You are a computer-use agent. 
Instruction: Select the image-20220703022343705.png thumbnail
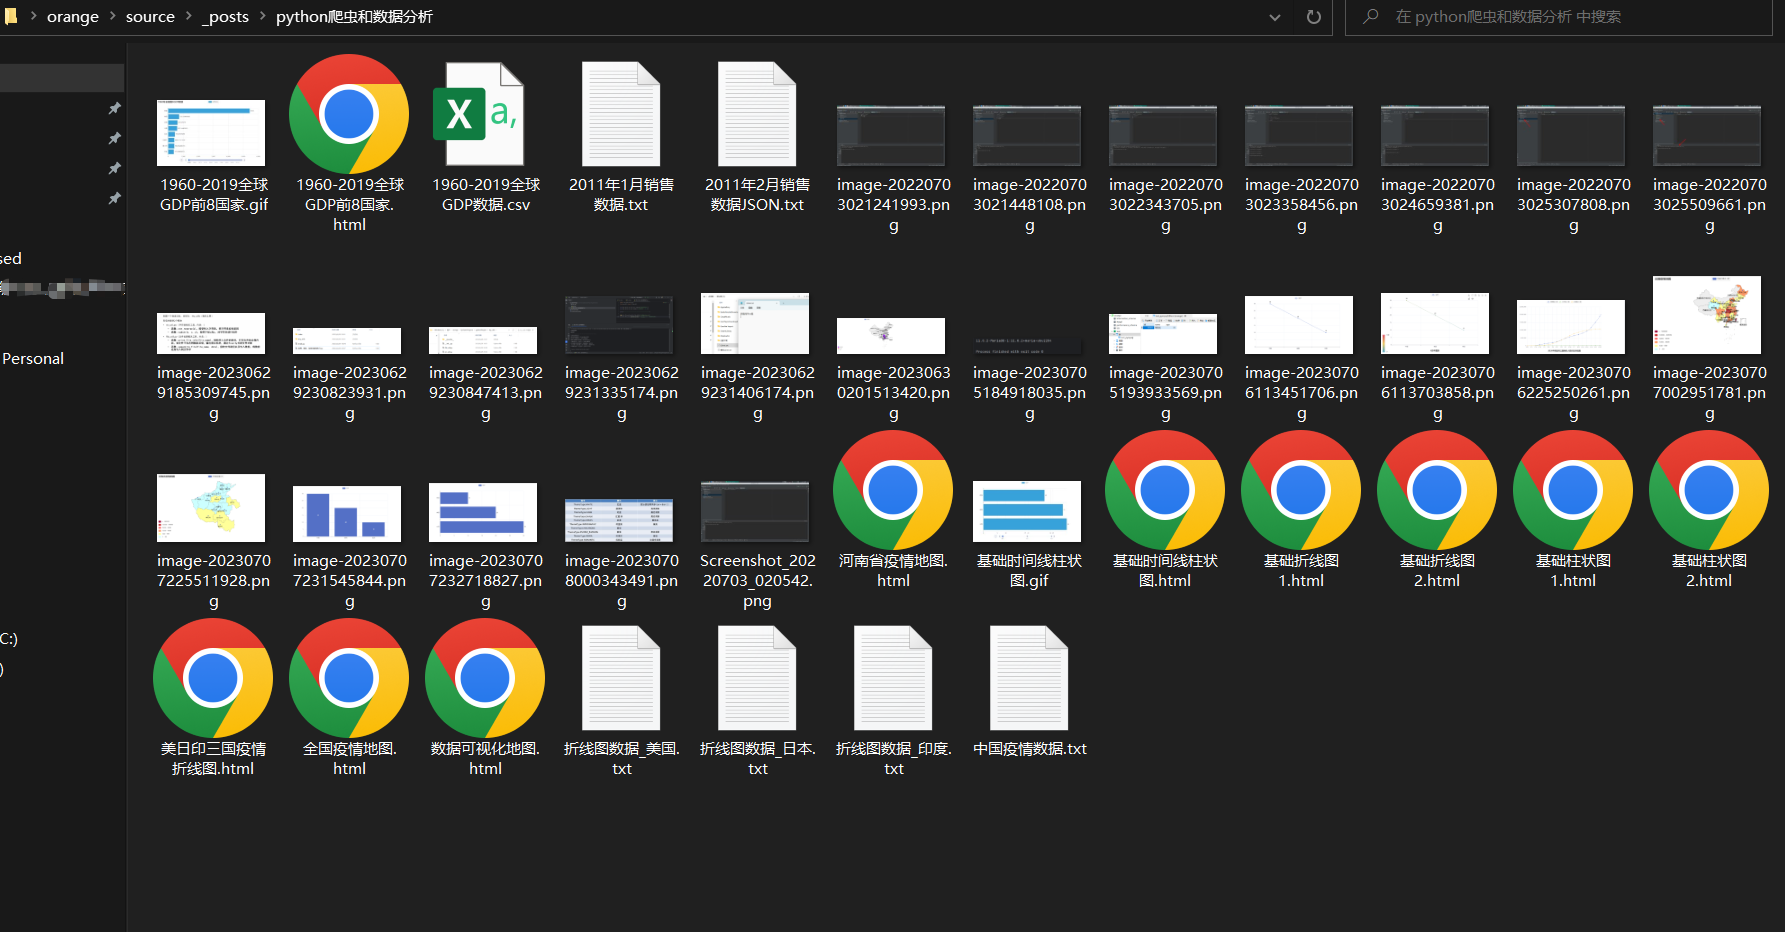[1163, 135]
